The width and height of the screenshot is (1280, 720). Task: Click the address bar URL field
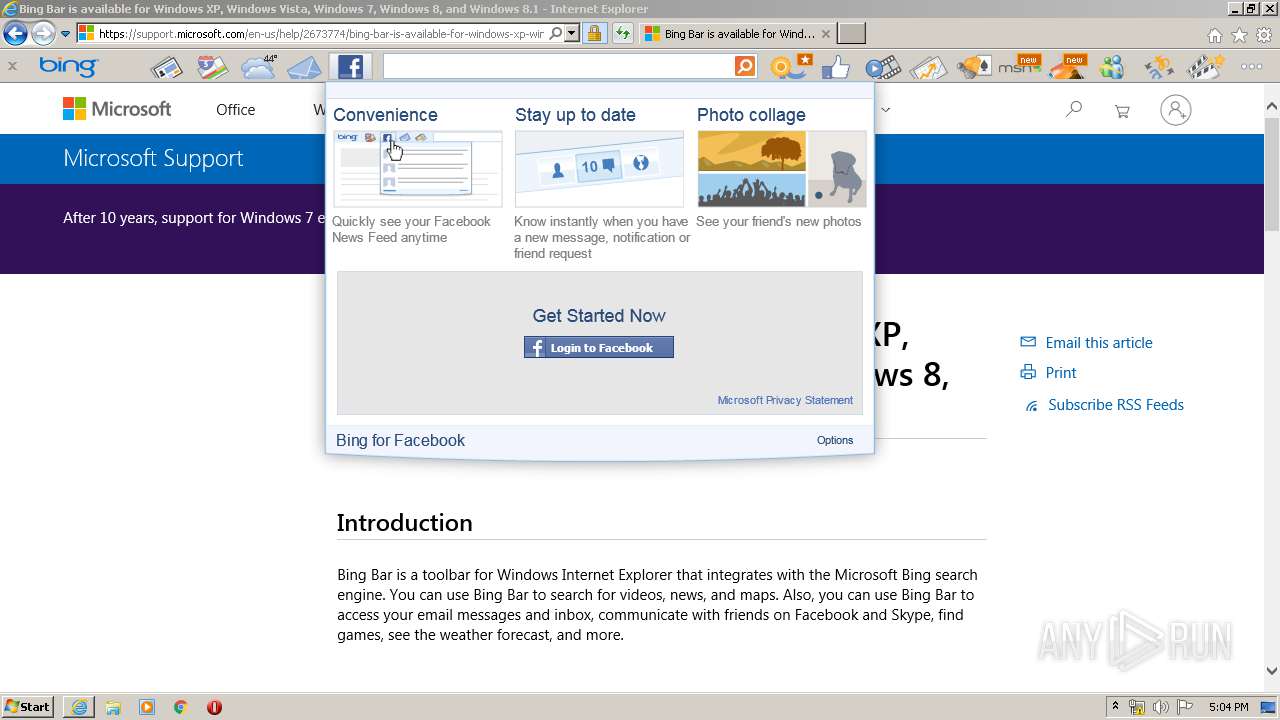tap(320, 34)
